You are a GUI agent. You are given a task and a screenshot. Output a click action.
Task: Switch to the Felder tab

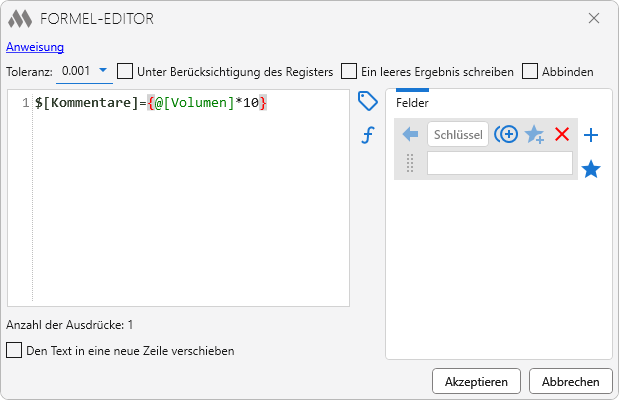412,103
